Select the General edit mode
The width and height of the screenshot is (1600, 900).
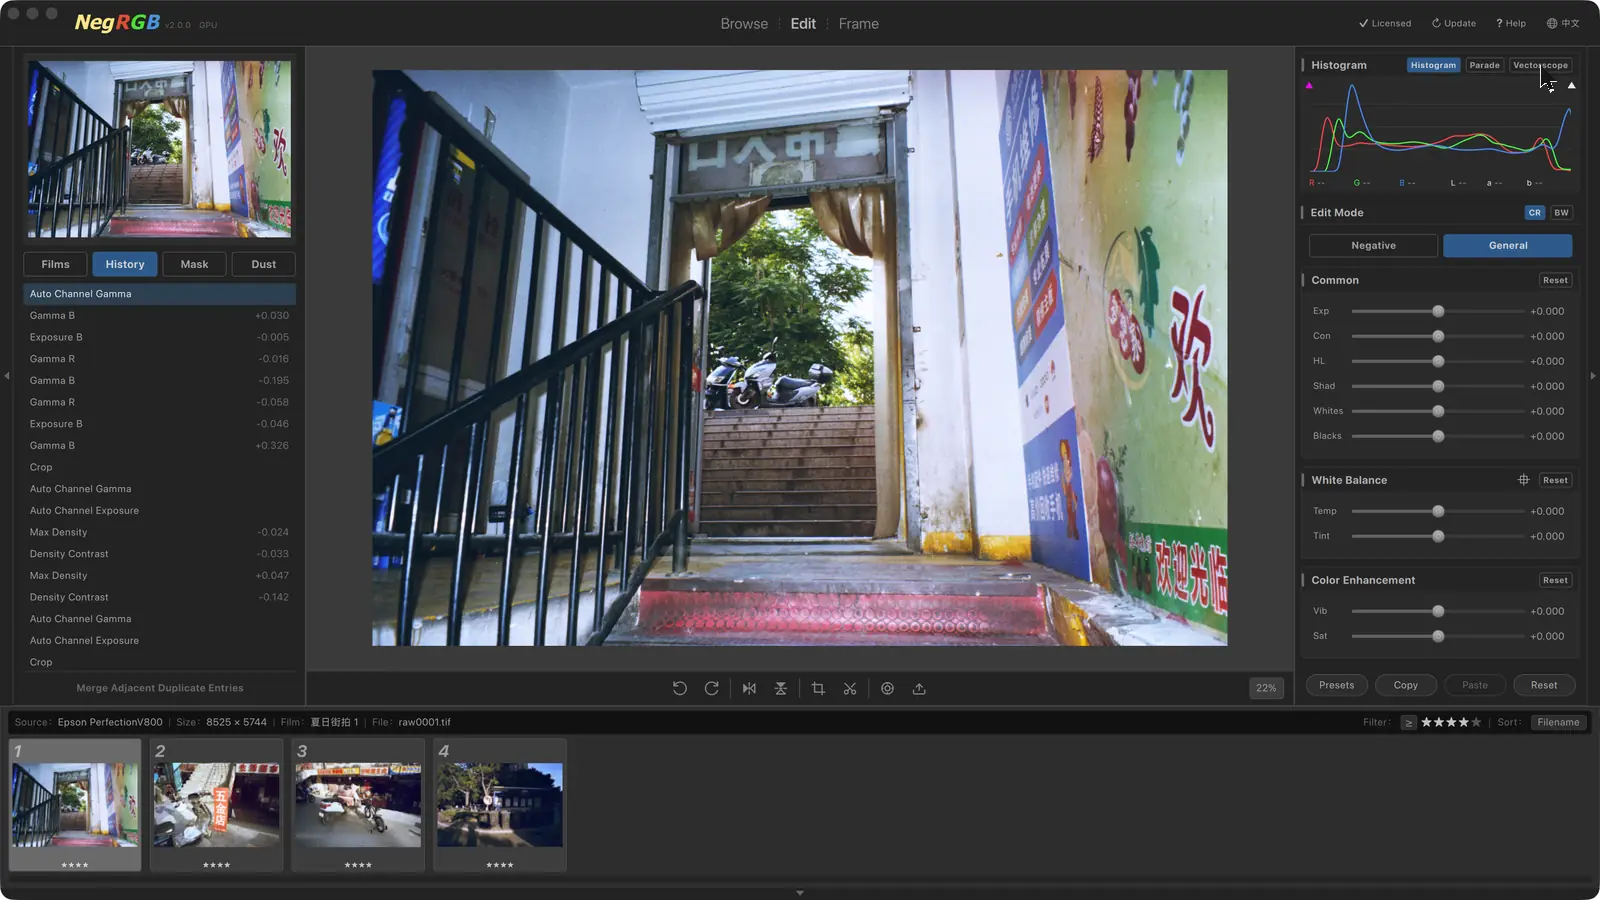pyautogui.click(x=1508, y=245)
